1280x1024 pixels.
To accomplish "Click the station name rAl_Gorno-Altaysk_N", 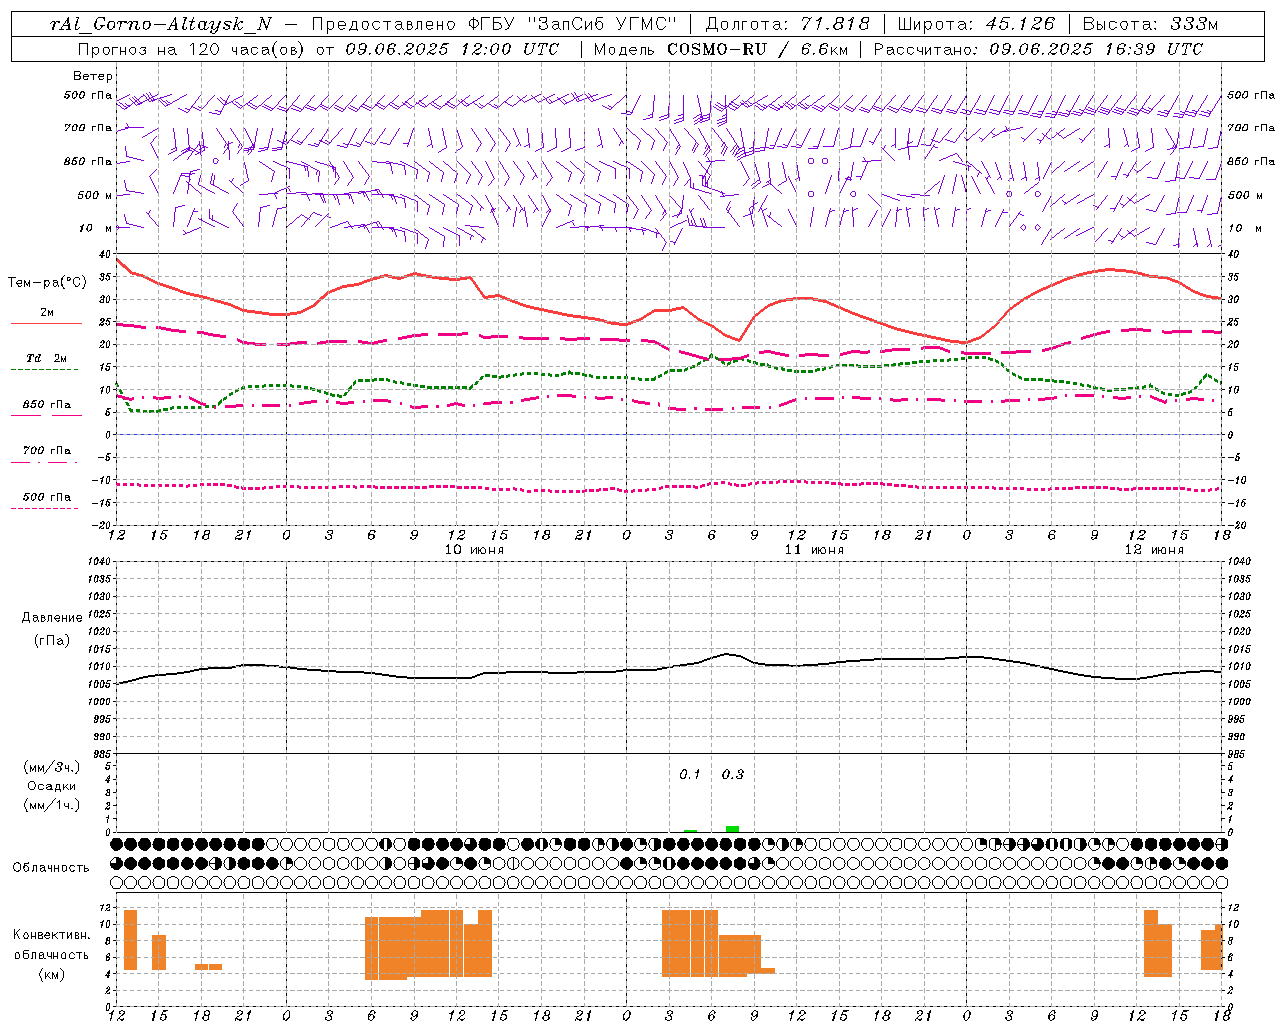I will 161,24.
